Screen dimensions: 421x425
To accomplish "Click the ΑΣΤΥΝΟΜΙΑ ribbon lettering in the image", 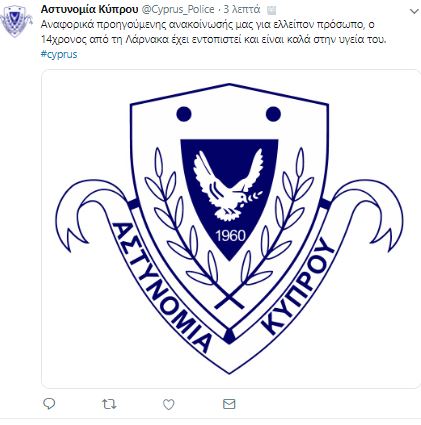I will click(162, 288).
